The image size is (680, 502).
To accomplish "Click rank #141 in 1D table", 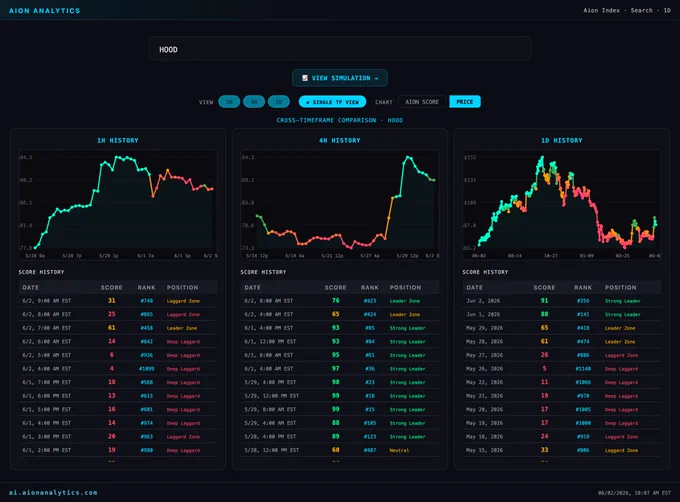I will (583, 314).
